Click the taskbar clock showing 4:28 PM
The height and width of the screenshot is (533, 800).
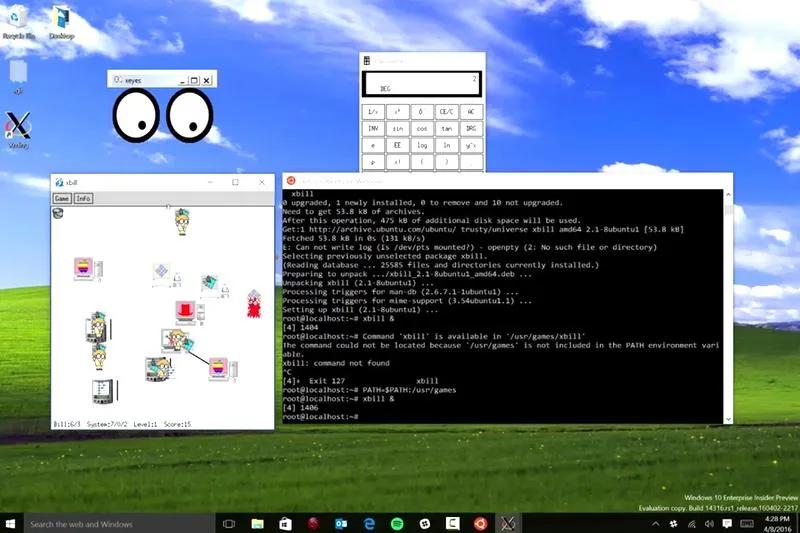pyautogui.click(x=777, y=524)
